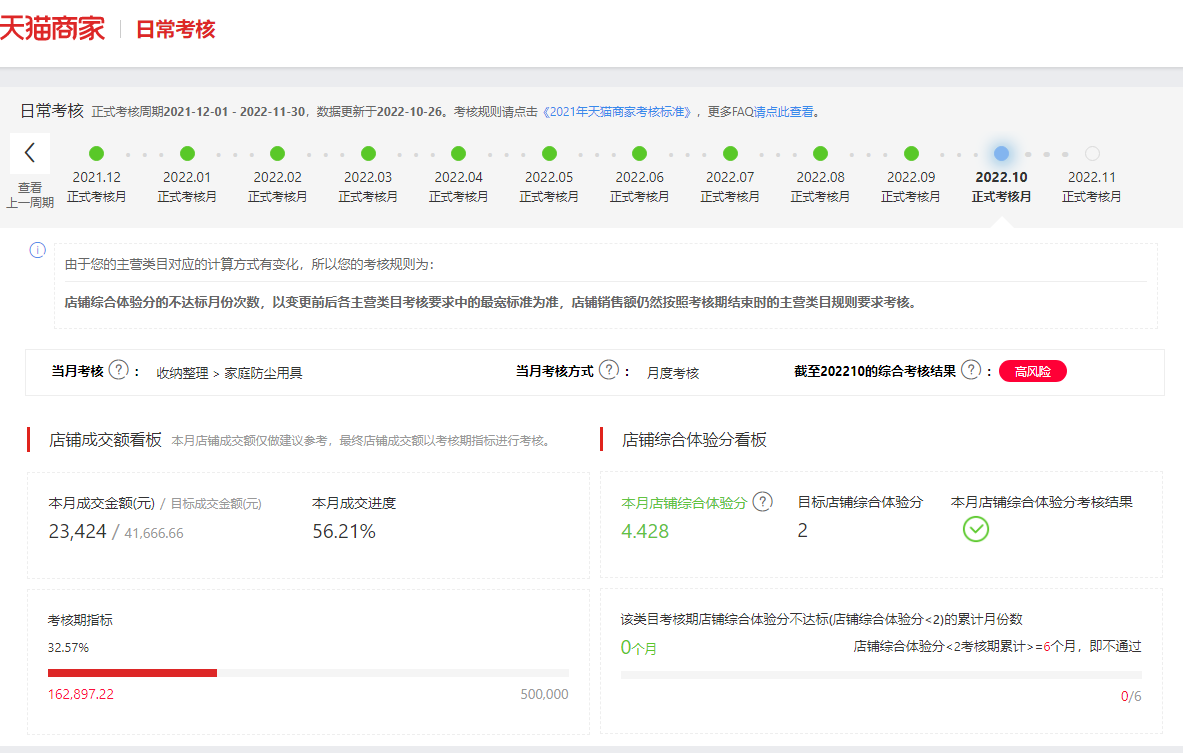Click the 4.428 experience score value
The image size is (1183, 753).
(645, 531)
